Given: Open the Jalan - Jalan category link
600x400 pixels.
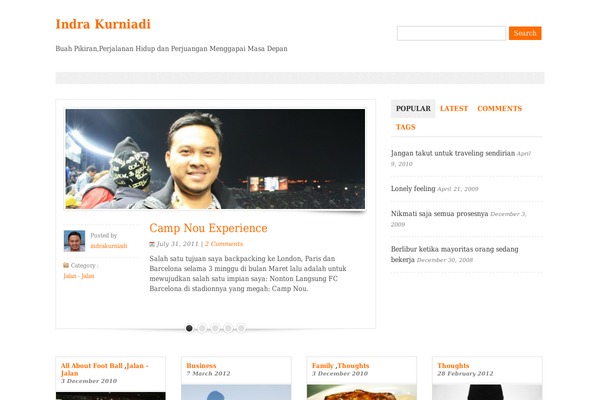Looking at the screenshot, I should 79,276.
